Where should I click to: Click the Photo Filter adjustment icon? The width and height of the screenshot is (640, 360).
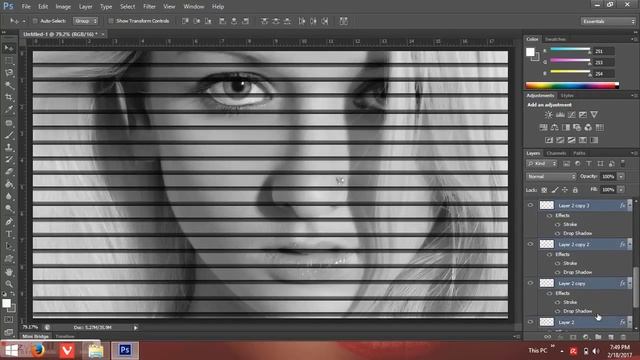pyautogui.click(x=577, y=127)
